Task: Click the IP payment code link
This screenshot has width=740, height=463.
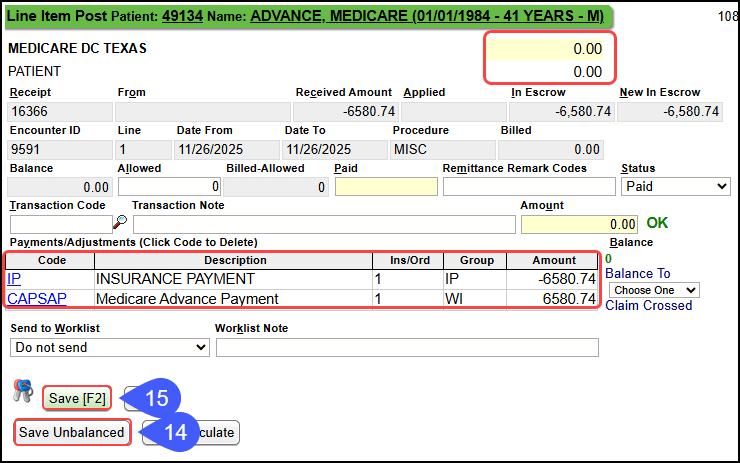Action: coord(13,279)
